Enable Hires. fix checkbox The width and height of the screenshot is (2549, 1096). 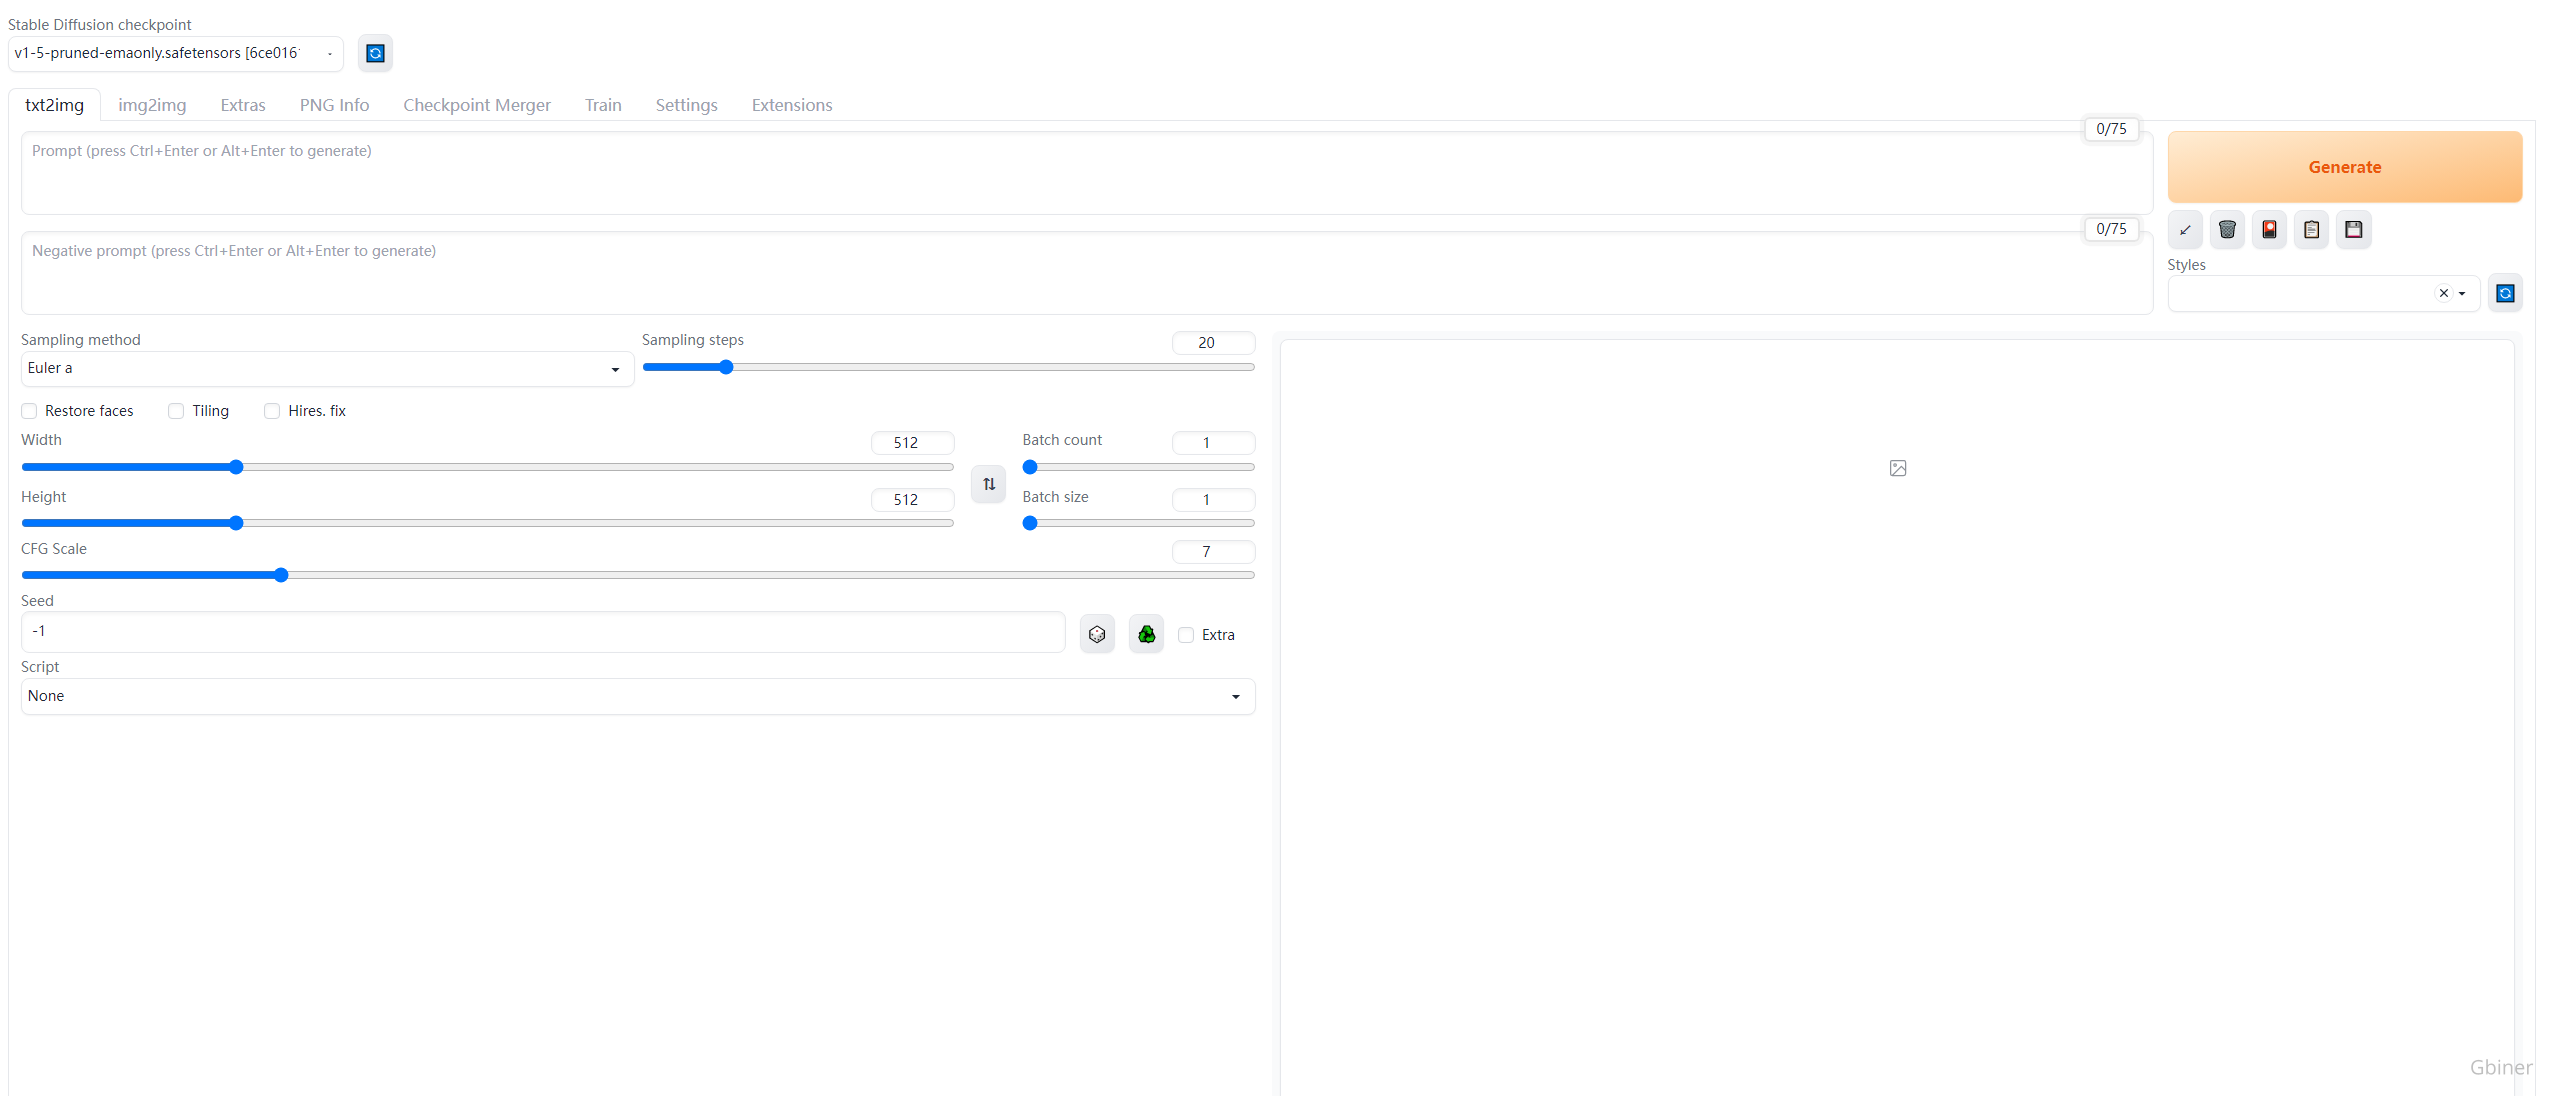tap(272, 411)
